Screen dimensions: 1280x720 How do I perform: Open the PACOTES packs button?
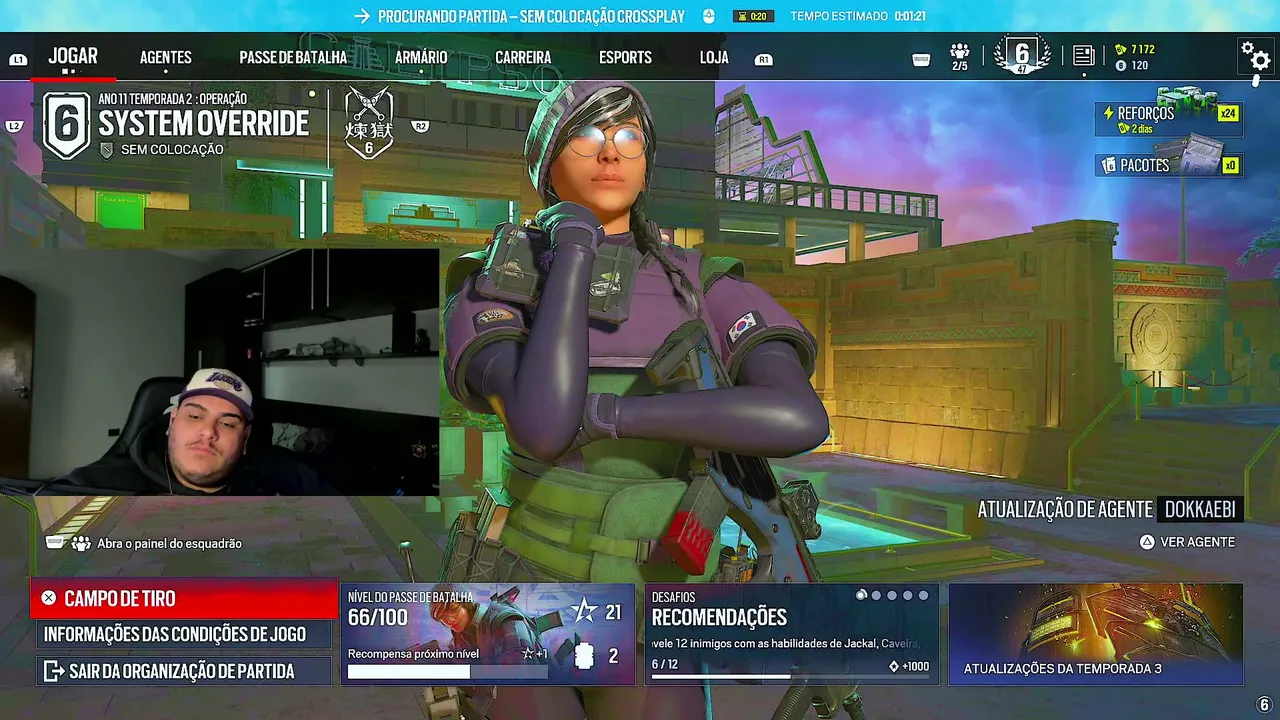pyautogui.click(x=1169, y=165)
